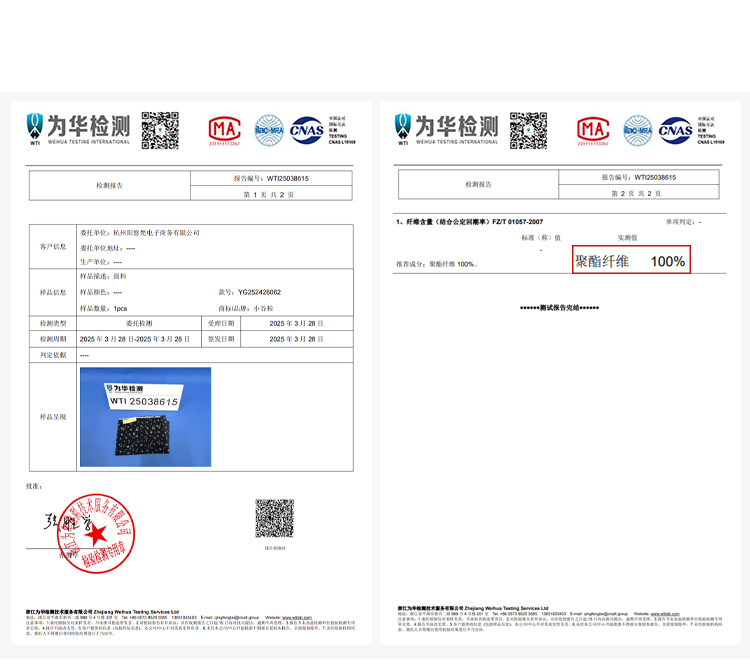Click the WTI logo on page 1
750x664 pixels.
coord(35,128)
